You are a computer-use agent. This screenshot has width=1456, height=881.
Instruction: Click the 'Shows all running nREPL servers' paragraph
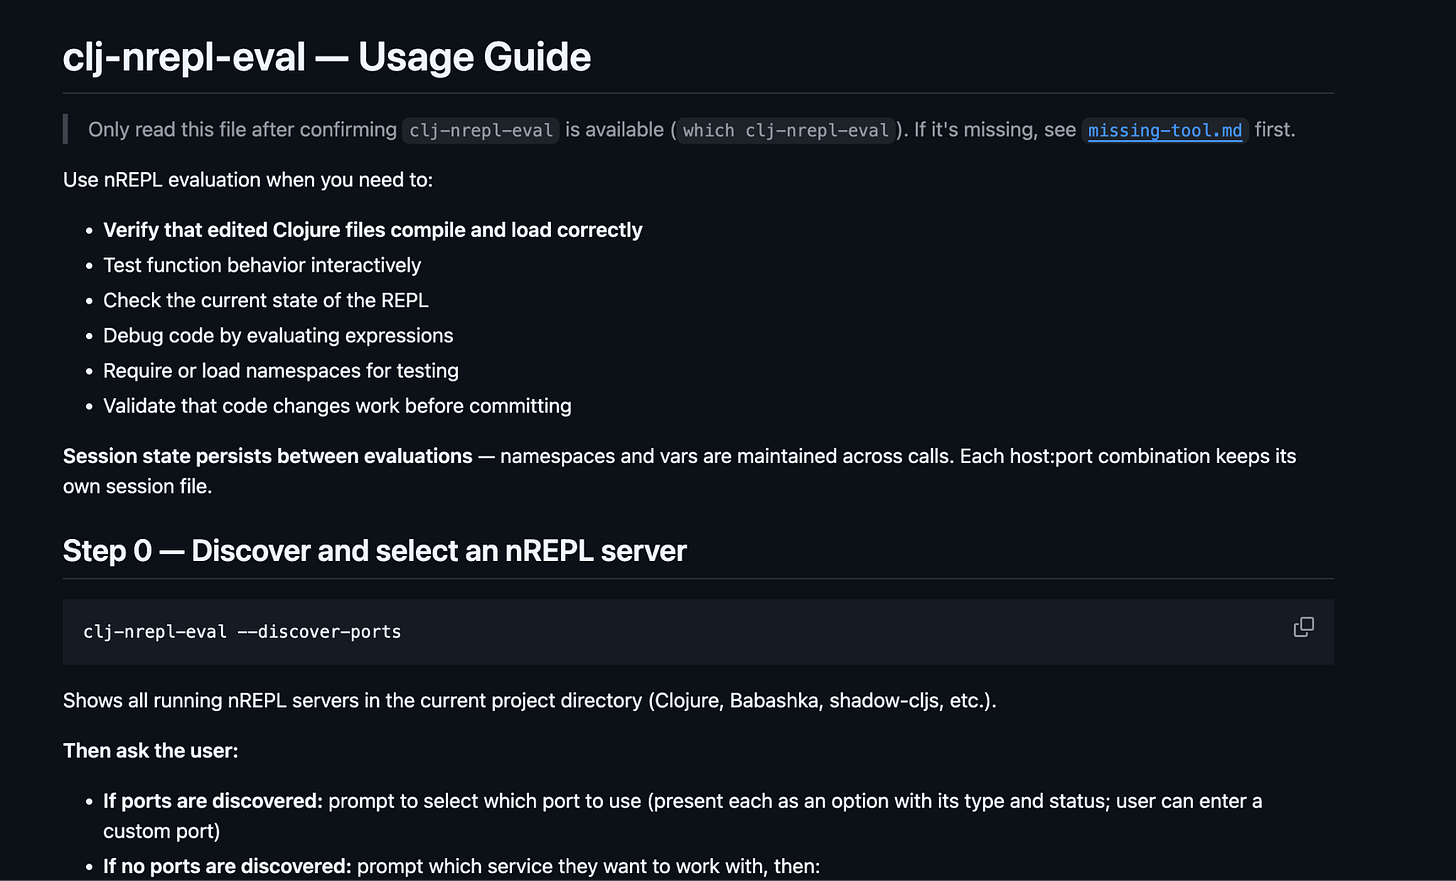coord(530,700)
